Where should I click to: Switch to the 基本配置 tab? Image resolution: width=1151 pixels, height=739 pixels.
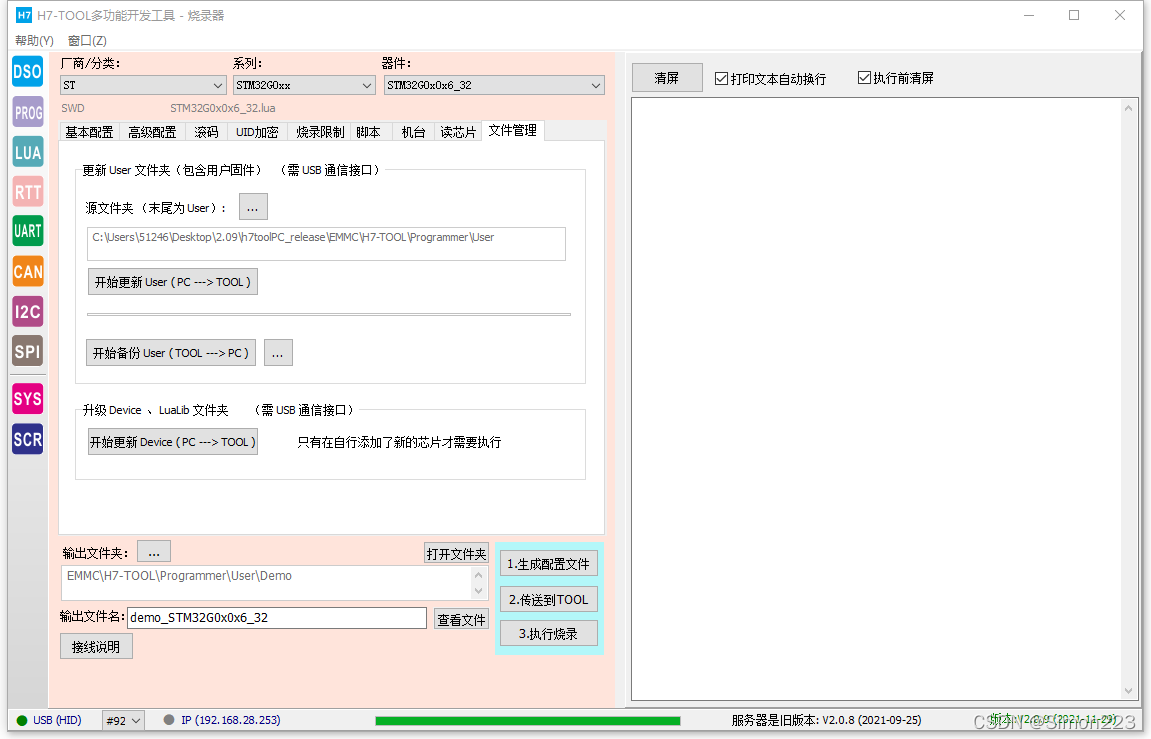90,132
